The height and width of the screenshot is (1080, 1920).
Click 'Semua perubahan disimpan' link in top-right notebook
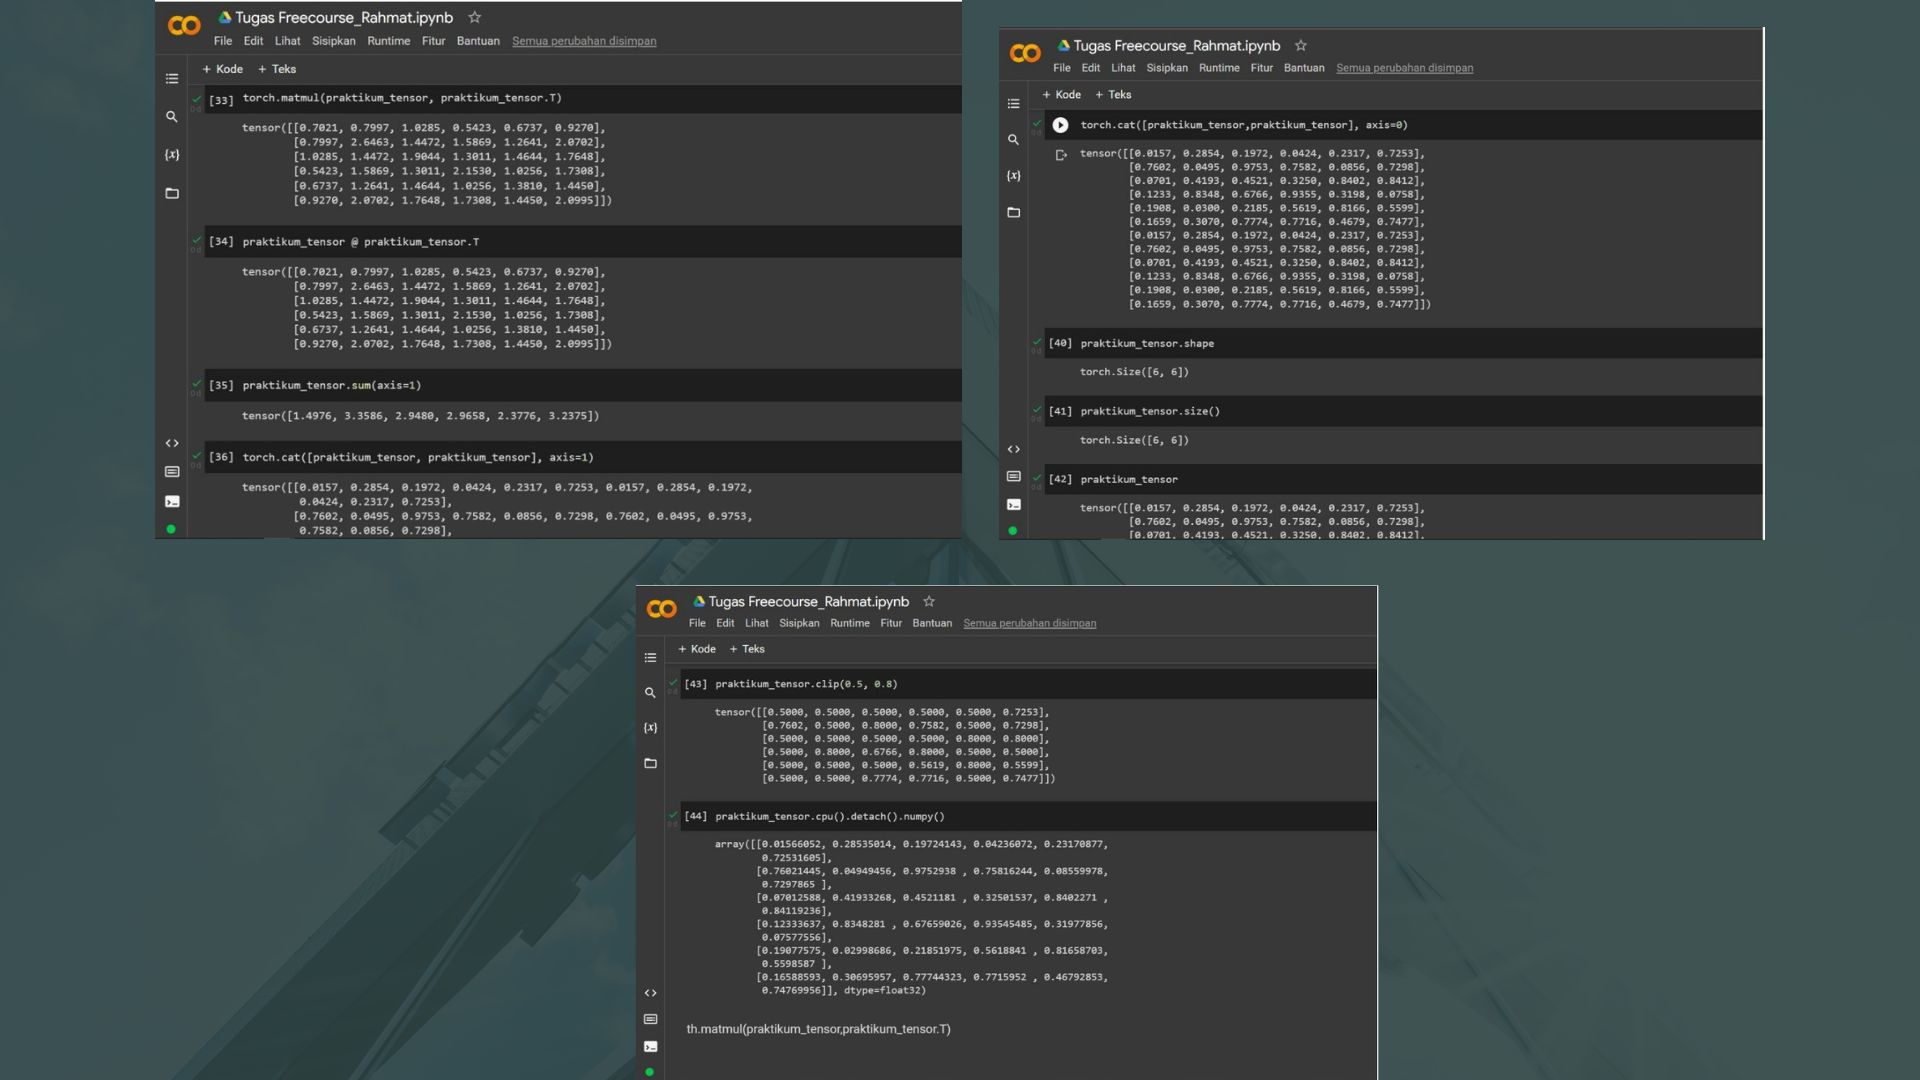[x=1404, y=68]
